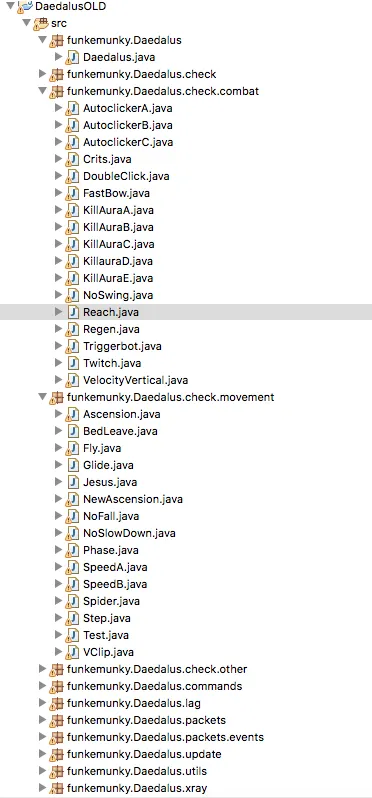Screen dimensions: 372x798
Task: Expand the funkemunky.Daedalus.update package arrow
Action: 42,754
